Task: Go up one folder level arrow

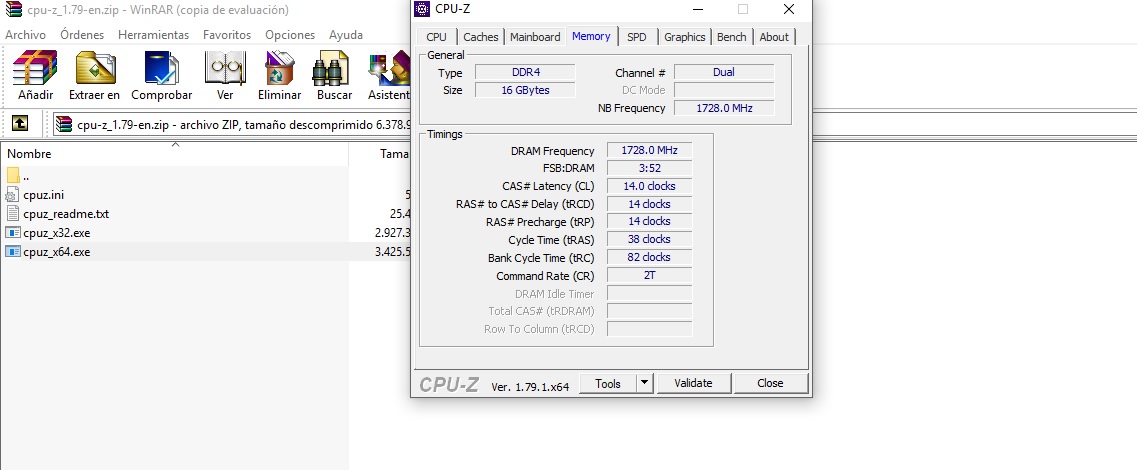Action: point(20,124)
